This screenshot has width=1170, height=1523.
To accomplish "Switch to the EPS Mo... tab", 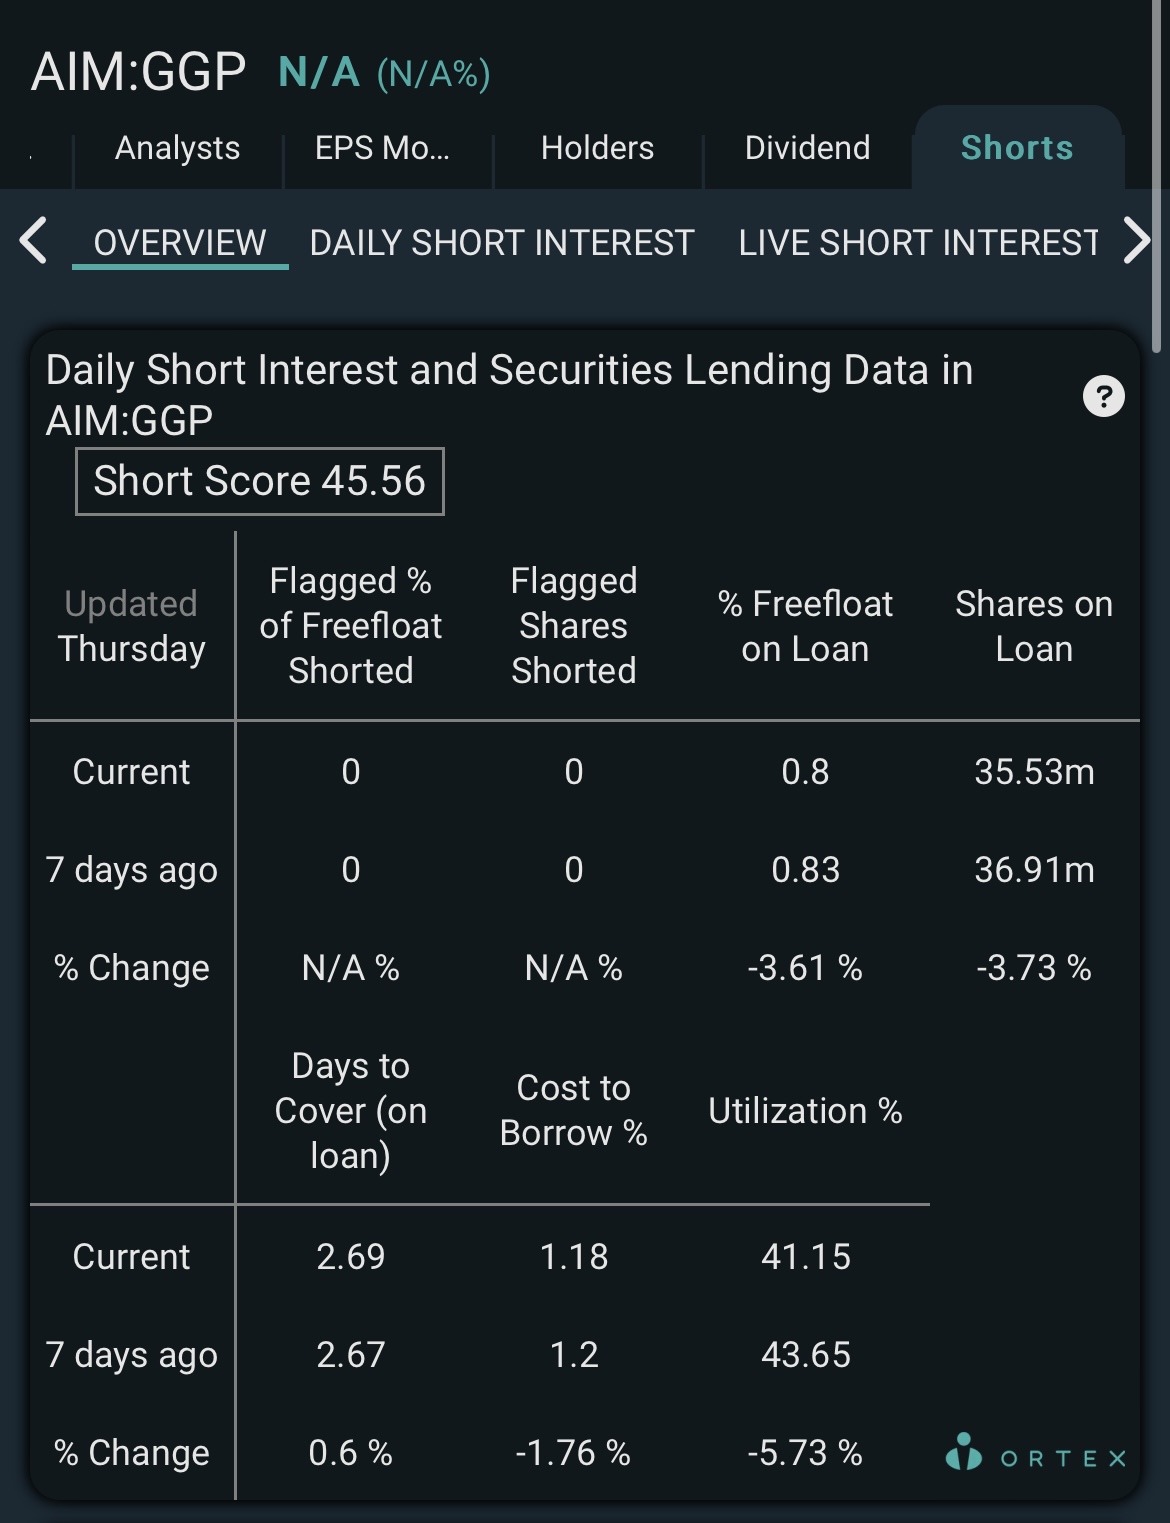I will 383,148.
